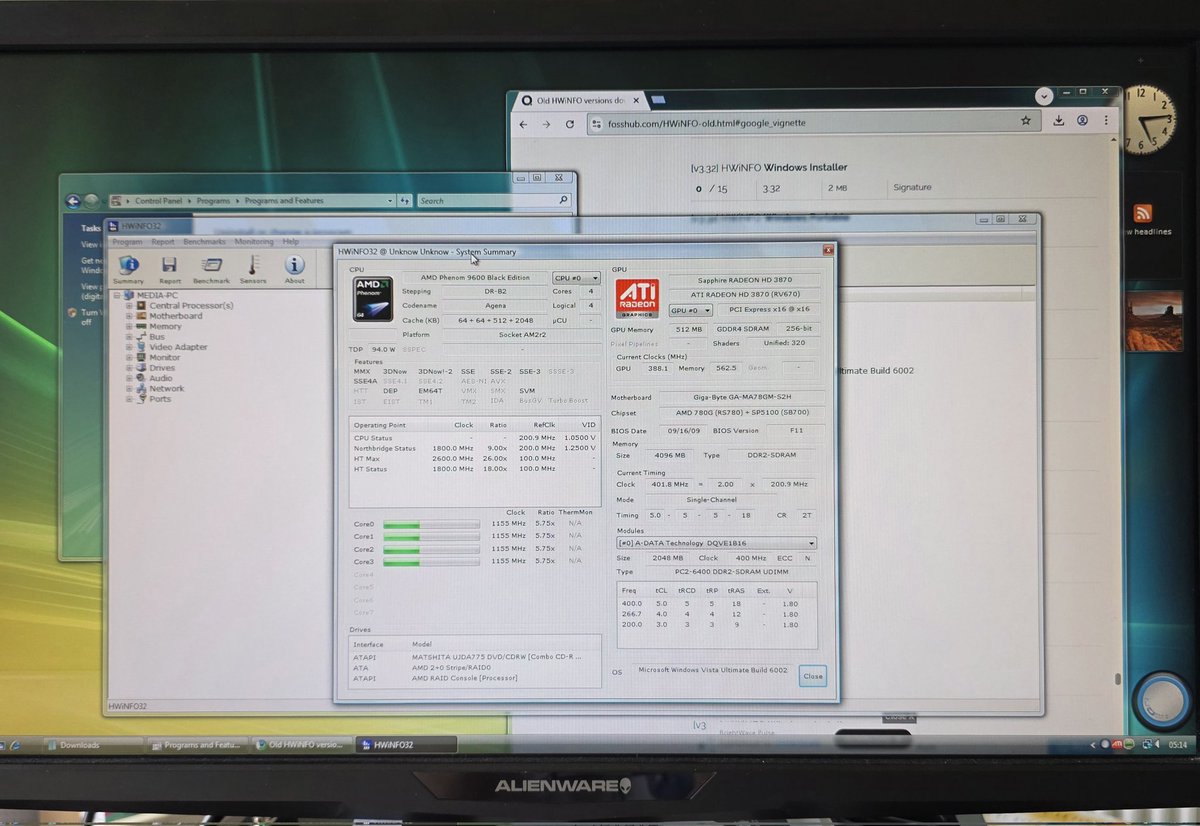
Task: Click the refresh button beside Control Panel address
Action: coord(404,200)
